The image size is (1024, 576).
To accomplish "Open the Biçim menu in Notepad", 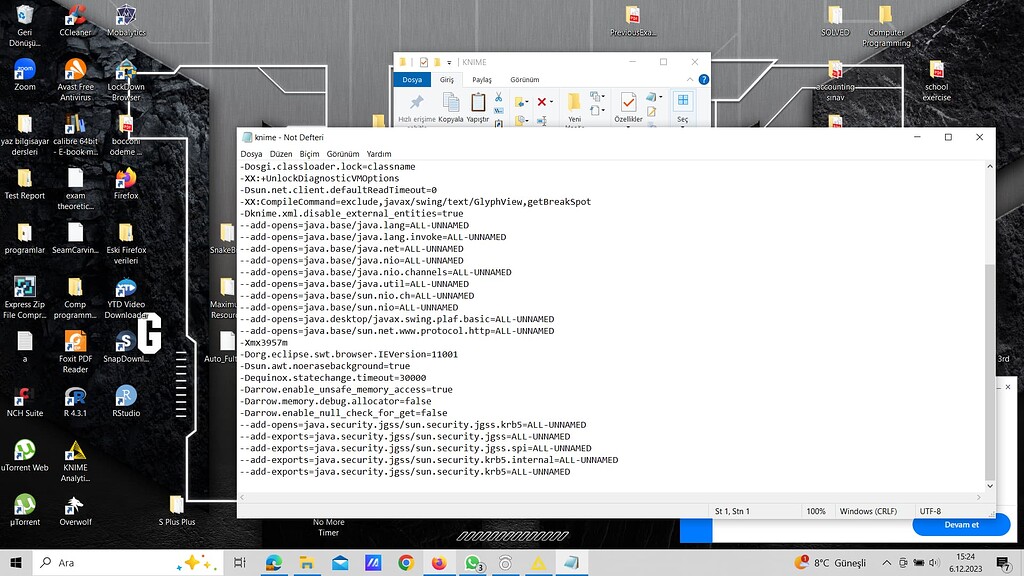I will point(309,154).
